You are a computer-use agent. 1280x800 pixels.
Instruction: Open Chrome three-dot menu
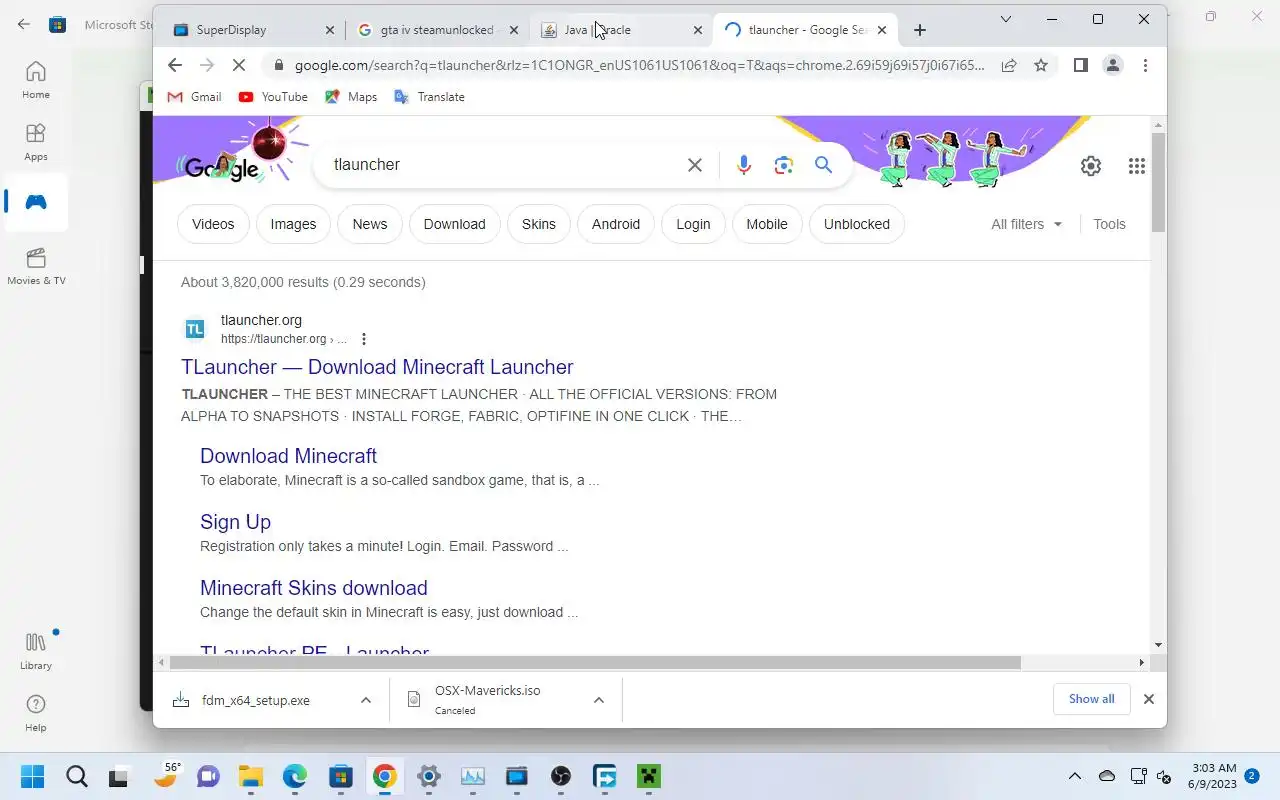[1145, 65]
